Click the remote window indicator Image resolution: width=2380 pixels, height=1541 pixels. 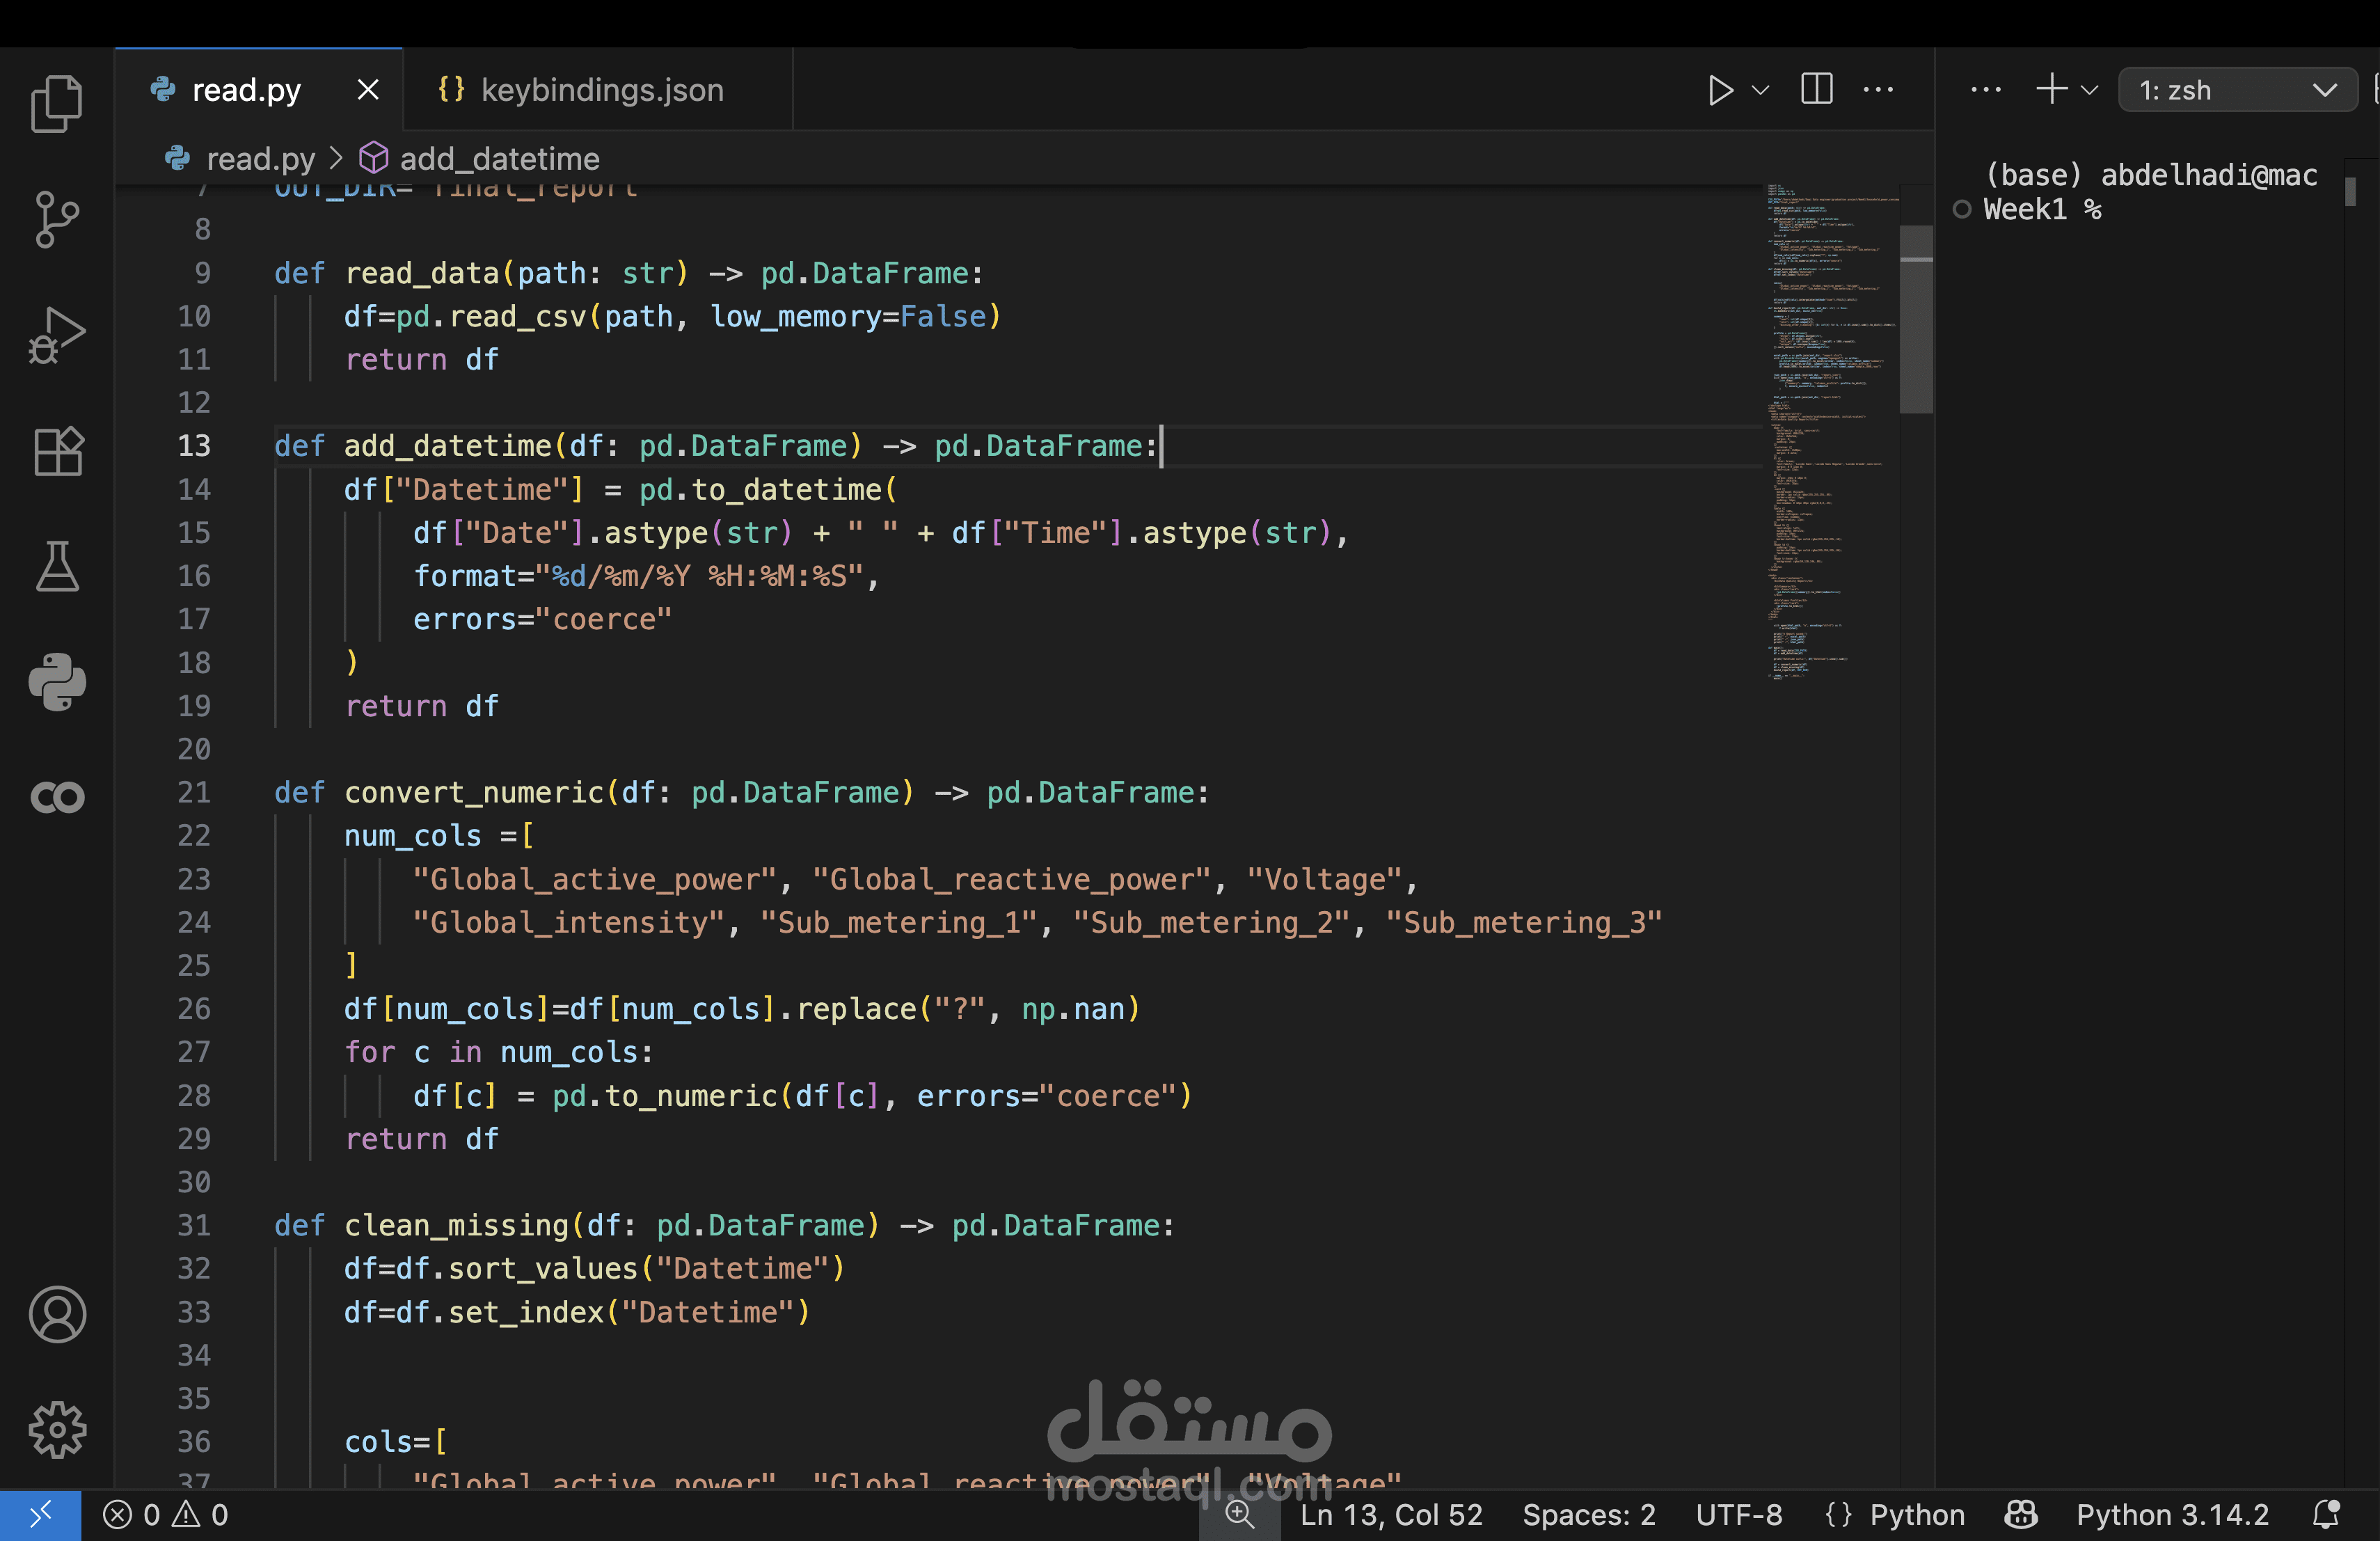tap(40, 1515)
